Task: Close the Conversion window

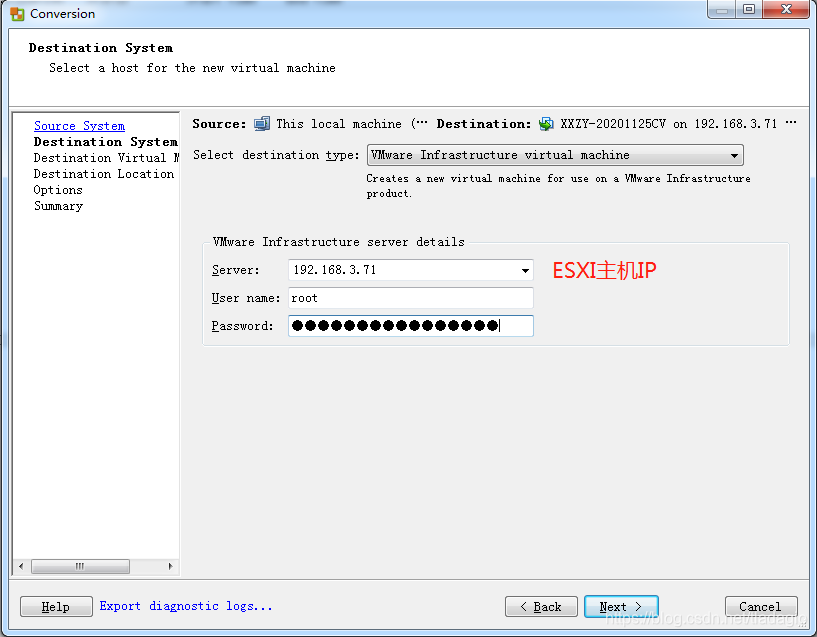Action: tap(786, 9)
